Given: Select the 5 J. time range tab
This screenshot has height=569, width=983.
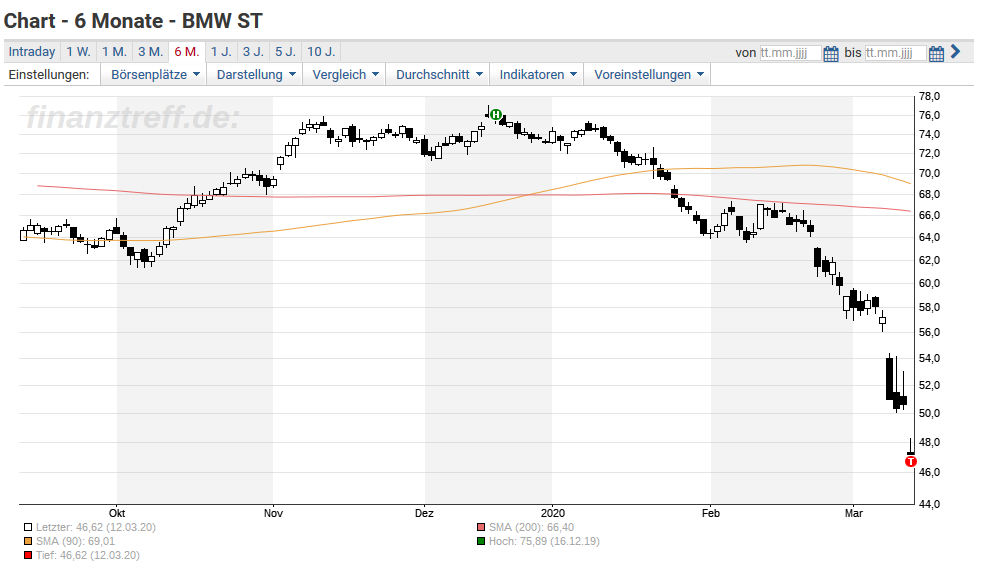Looking at the screenshot, I should 286,51.
